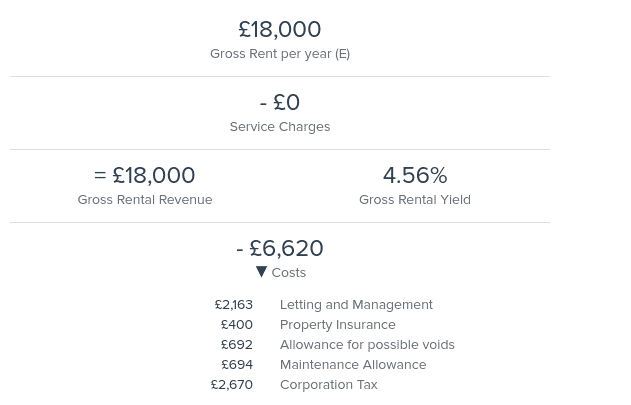Select the £0 Service Charges amount
631x405 pixels.
(x=280, y=102)
